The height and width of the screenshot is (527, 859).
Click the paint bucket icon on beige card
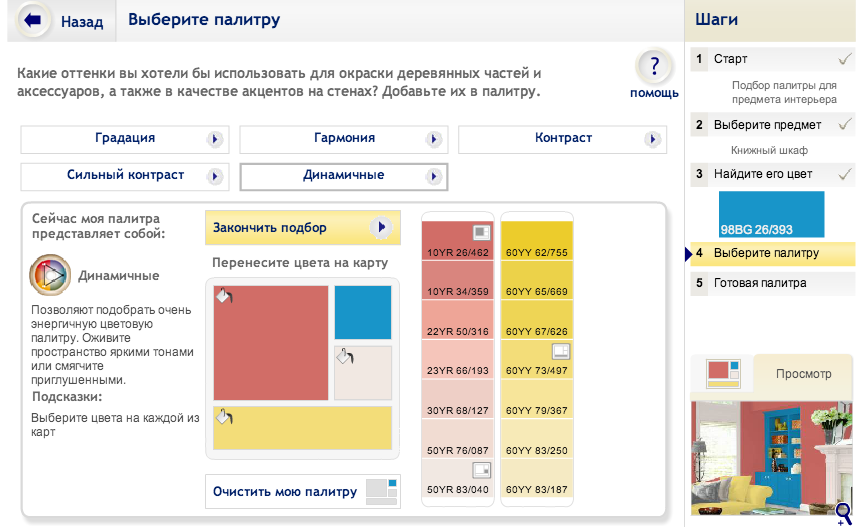(x=344, y=357)
